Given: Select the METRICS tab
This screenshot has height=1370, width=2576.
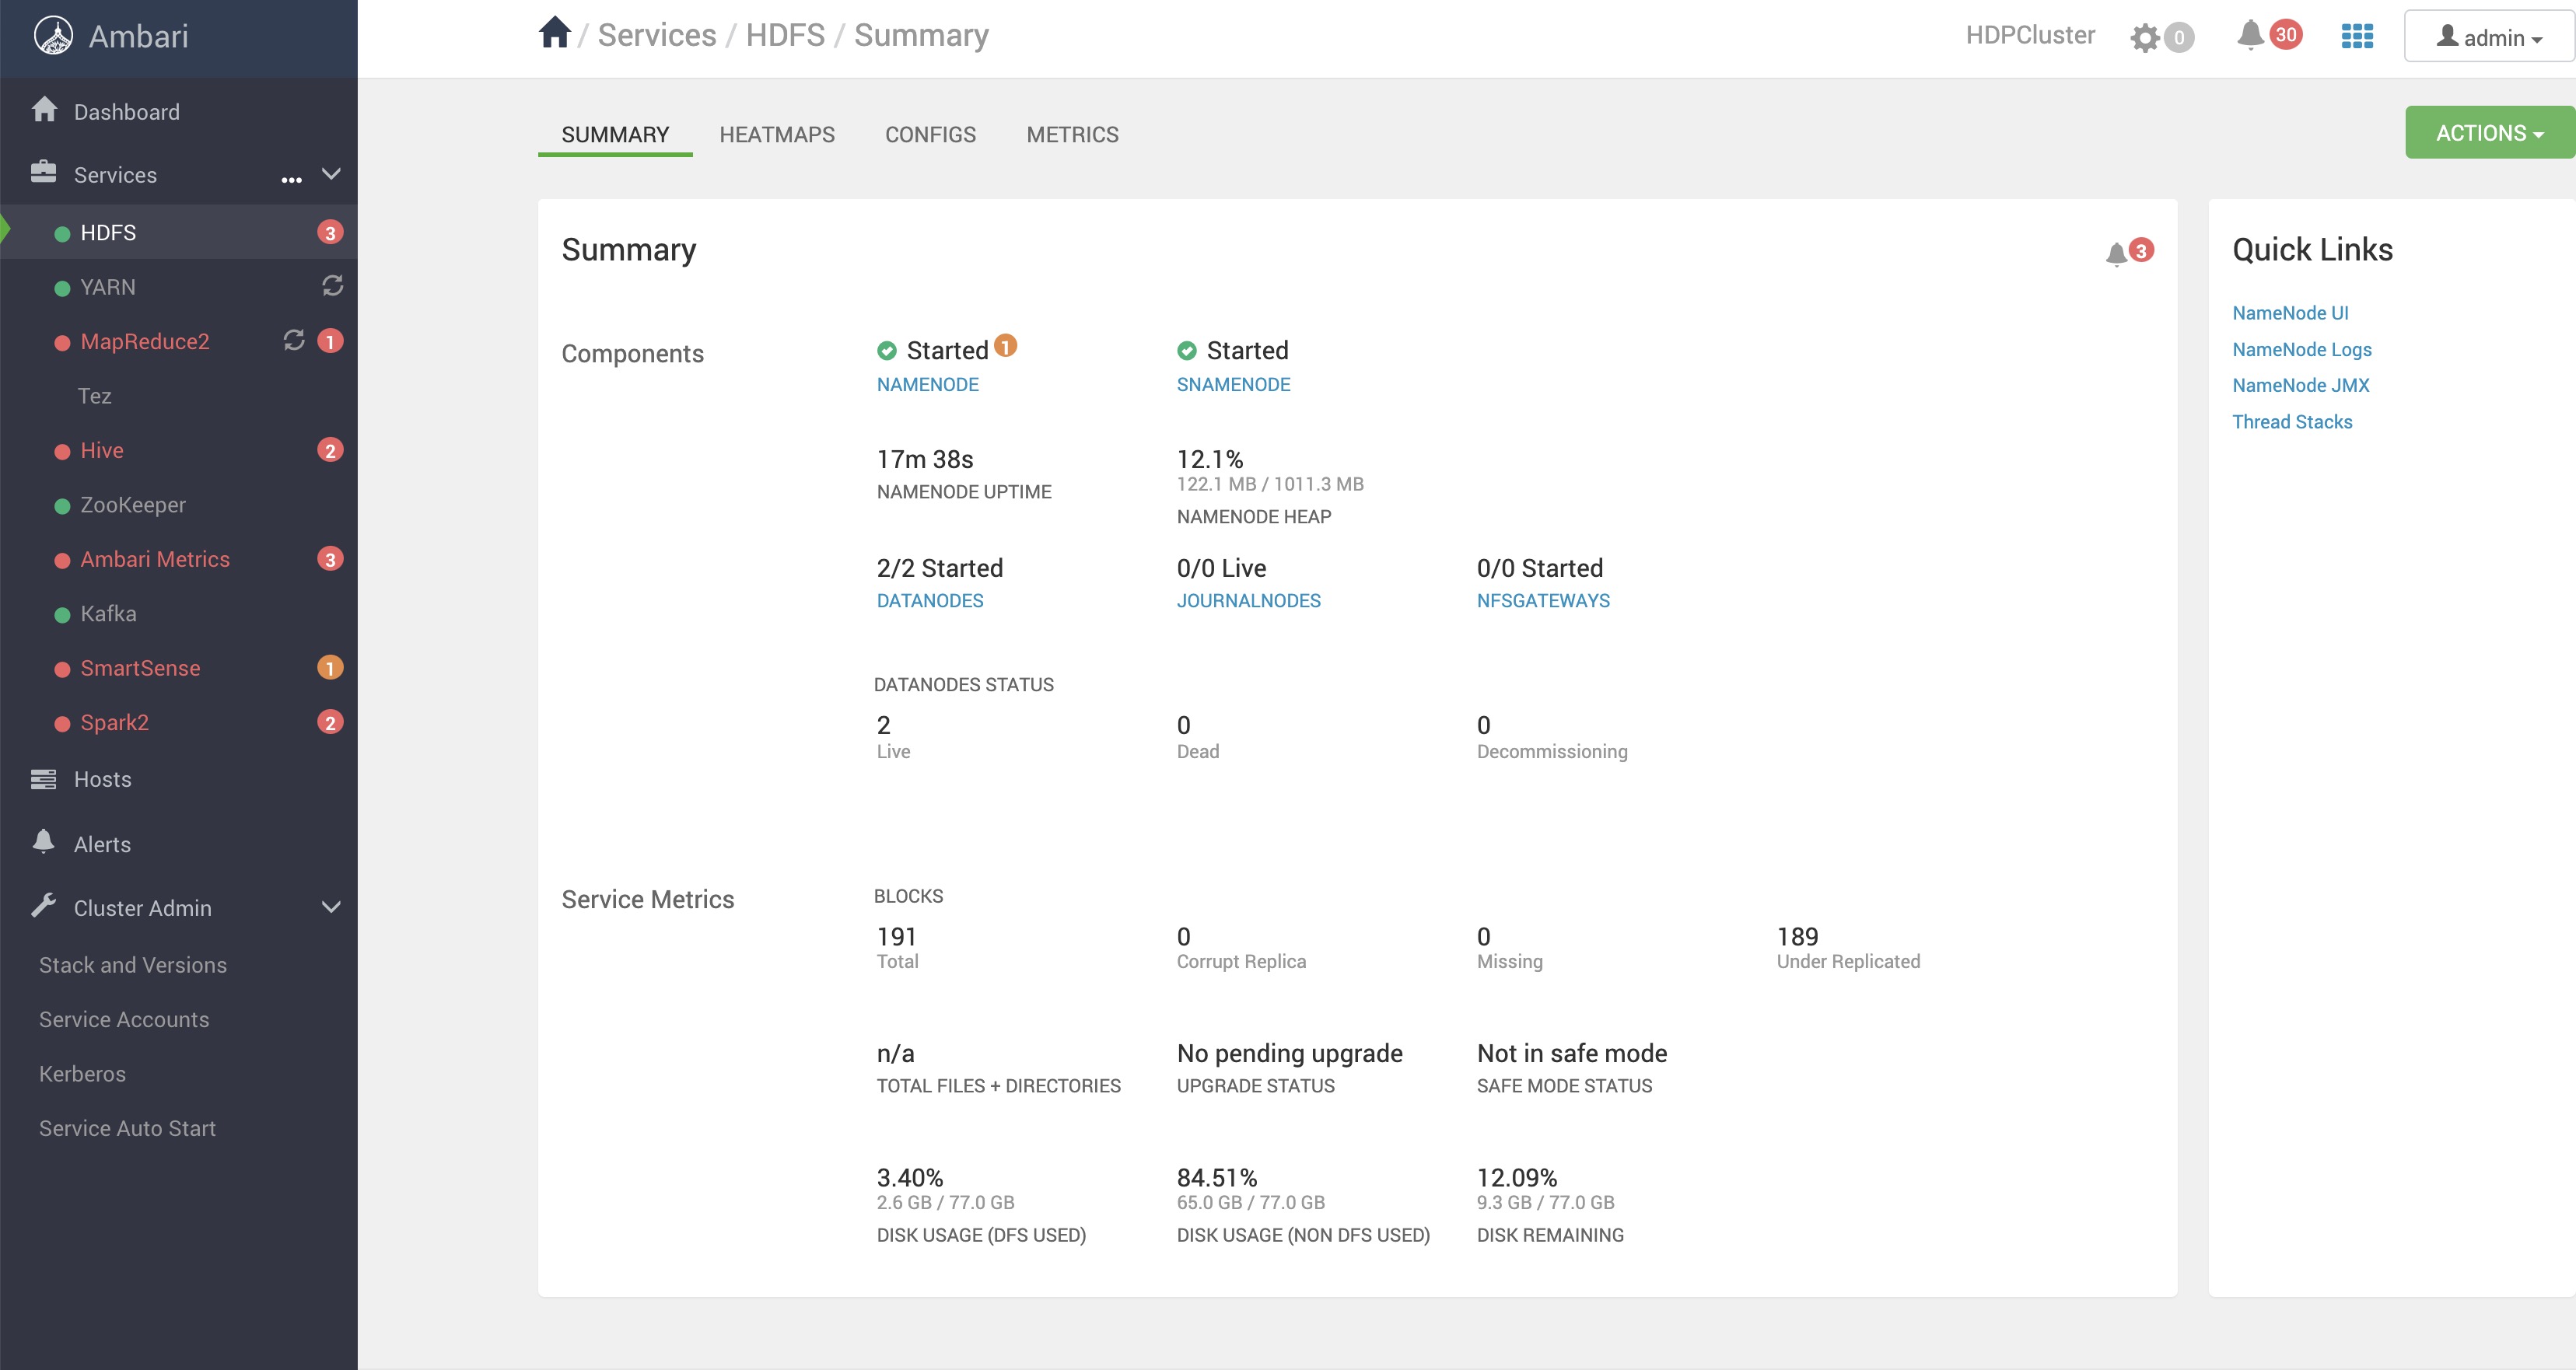Looking at the screenshot, I should pos(1072,135).
